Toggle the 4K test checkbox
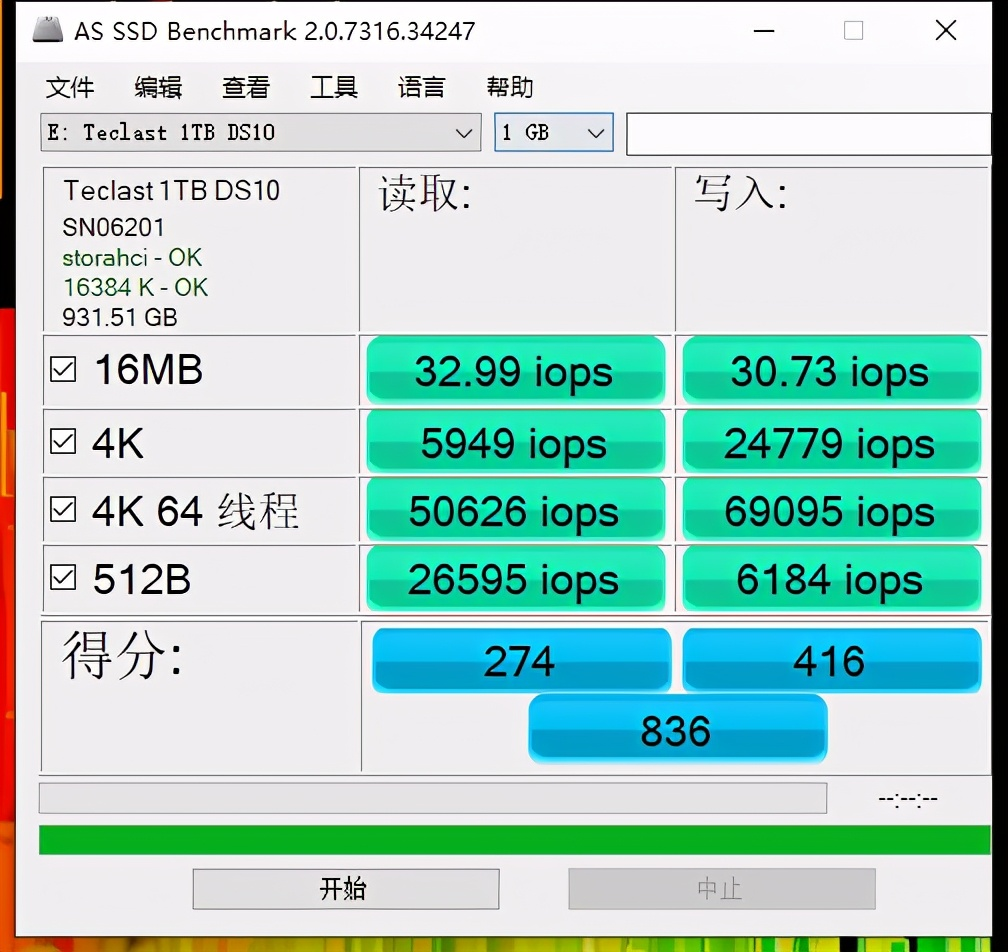1008x952 pixels. (63, 442)
